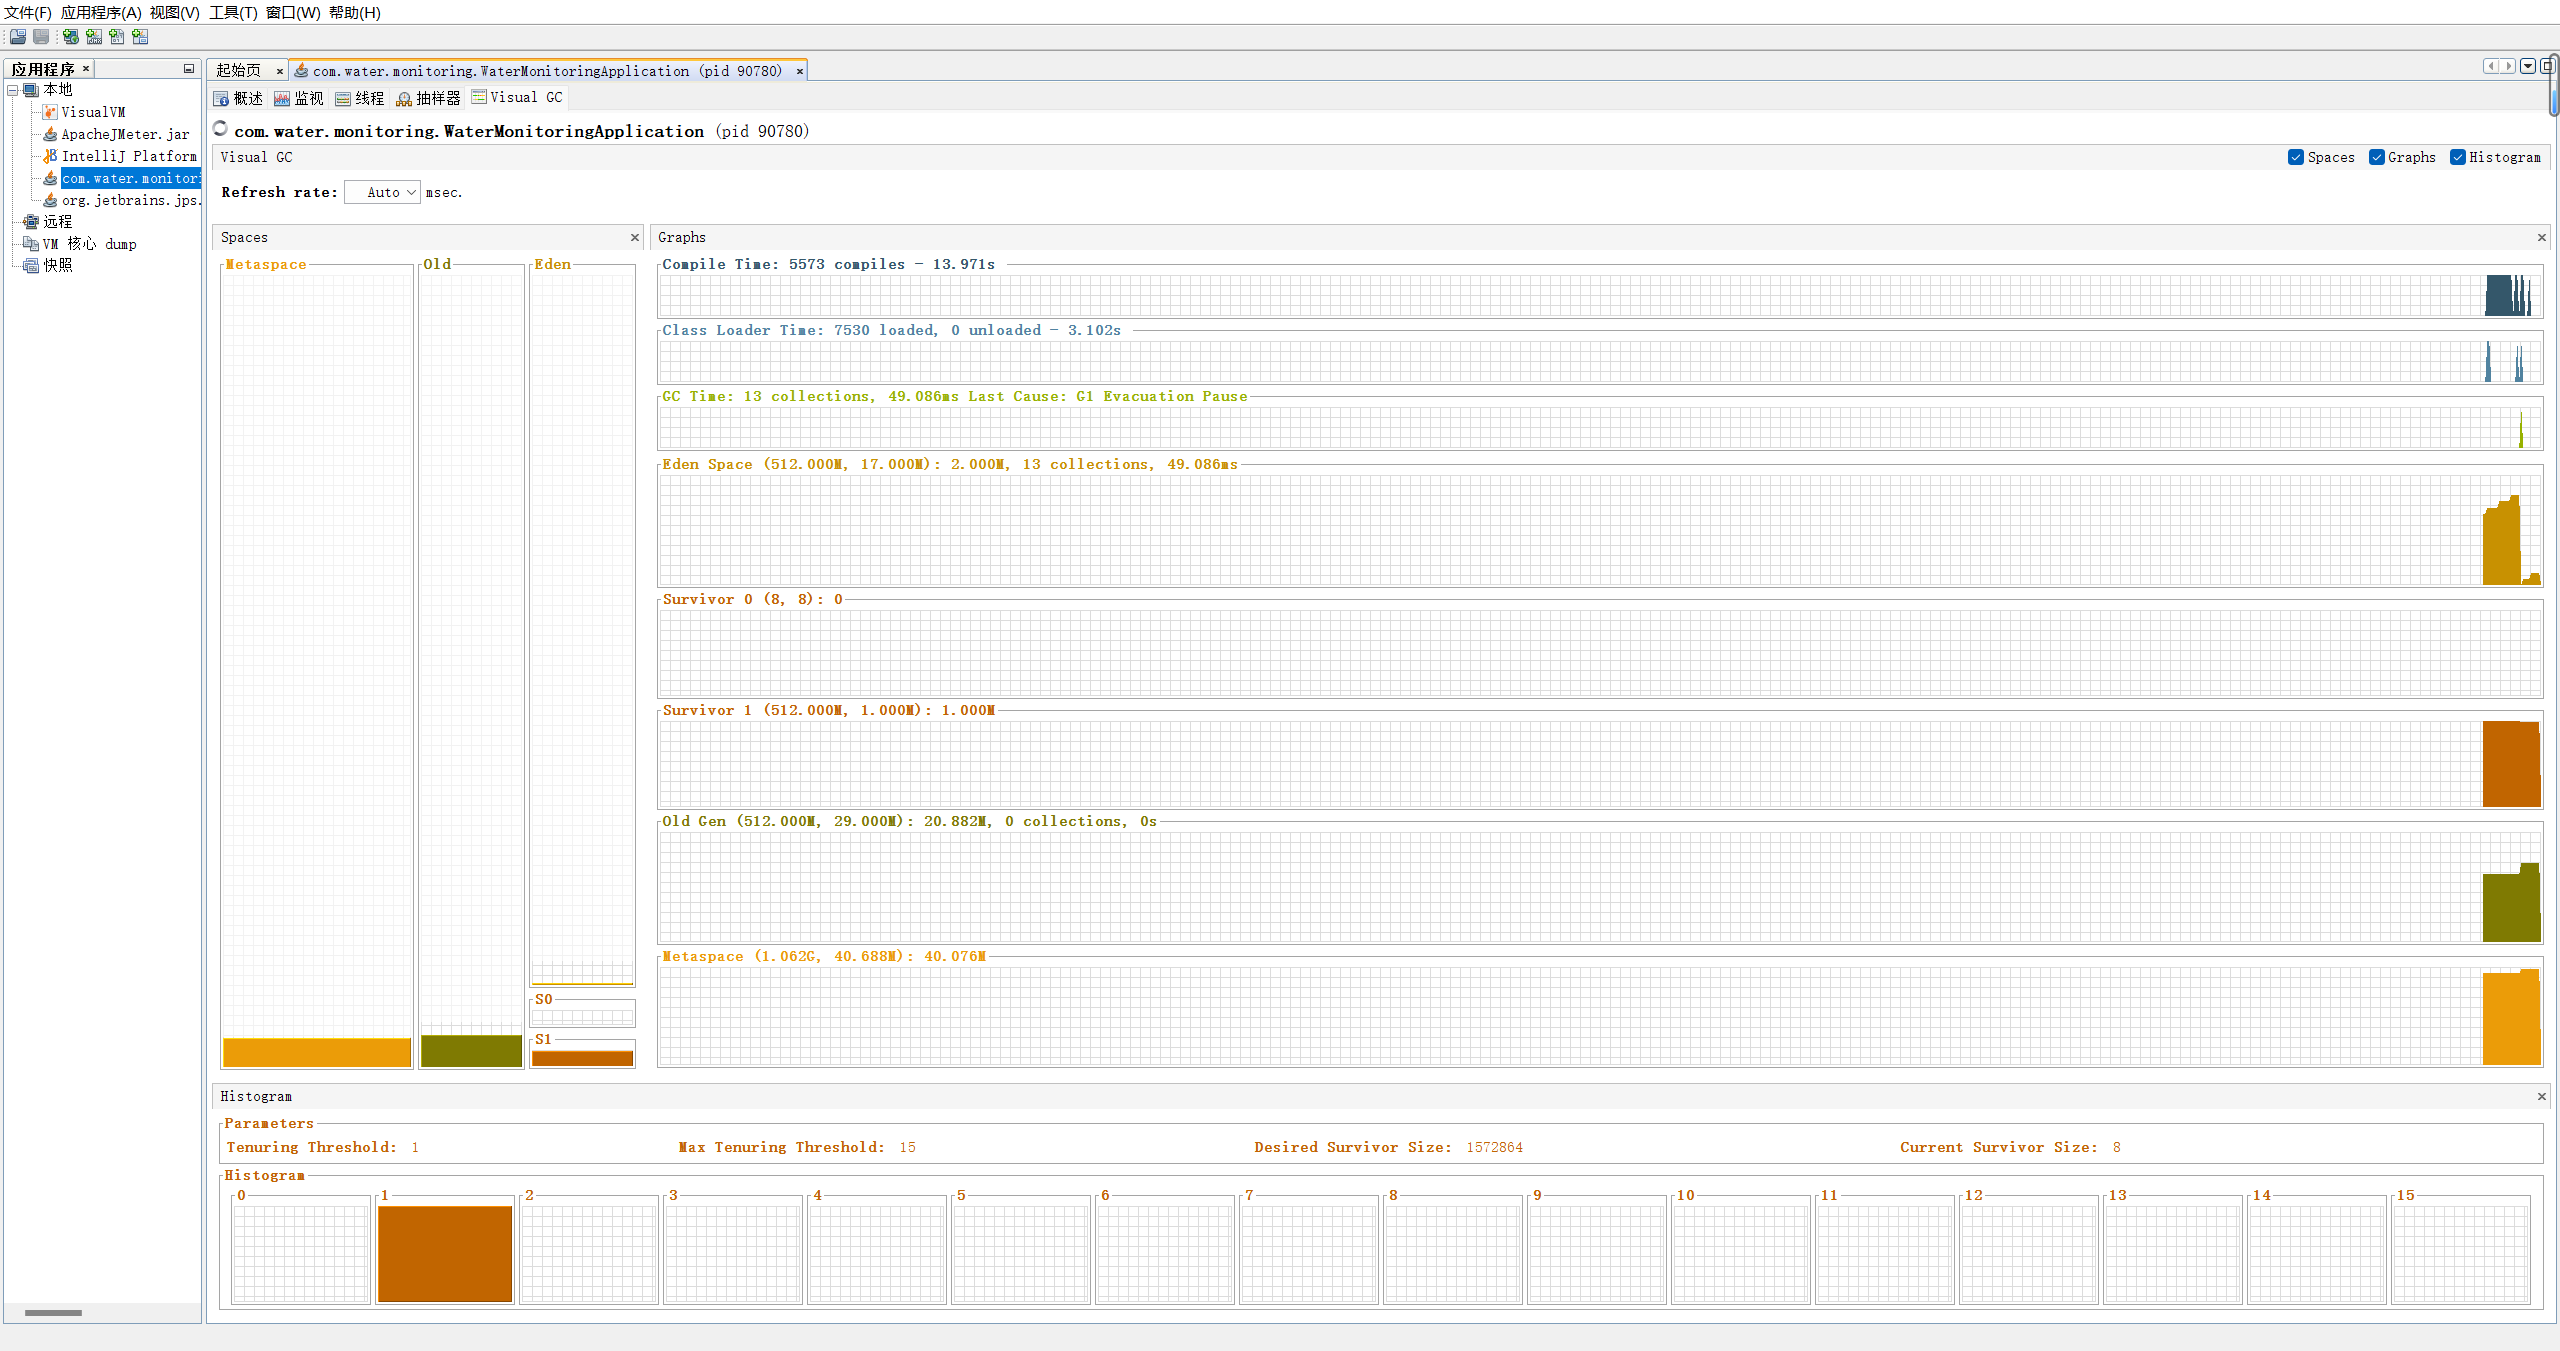Viewport: 2560px width, 1351px height.
Task: Click the Metaspace usage bar in Spaces
Action: 317,1052
